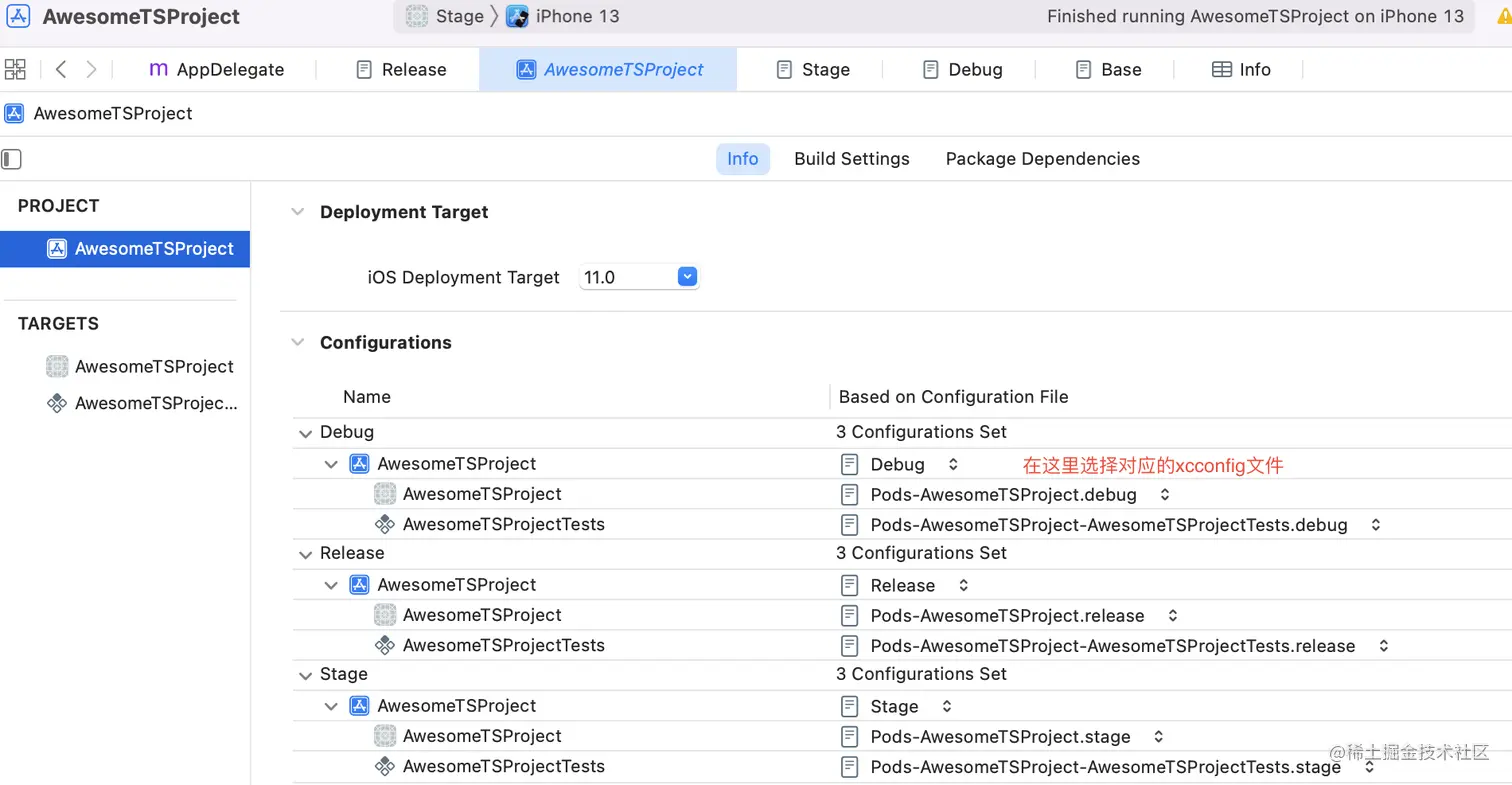Screen dimensions: 1512x785
Task: Open the Base file tab
Action: [x=1108, y=69]
